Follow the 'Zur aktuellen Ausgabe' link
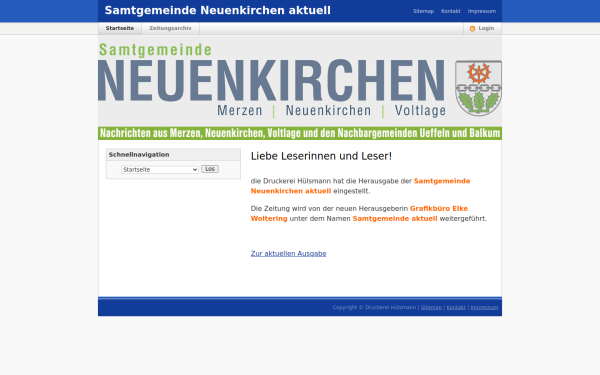 289,253
